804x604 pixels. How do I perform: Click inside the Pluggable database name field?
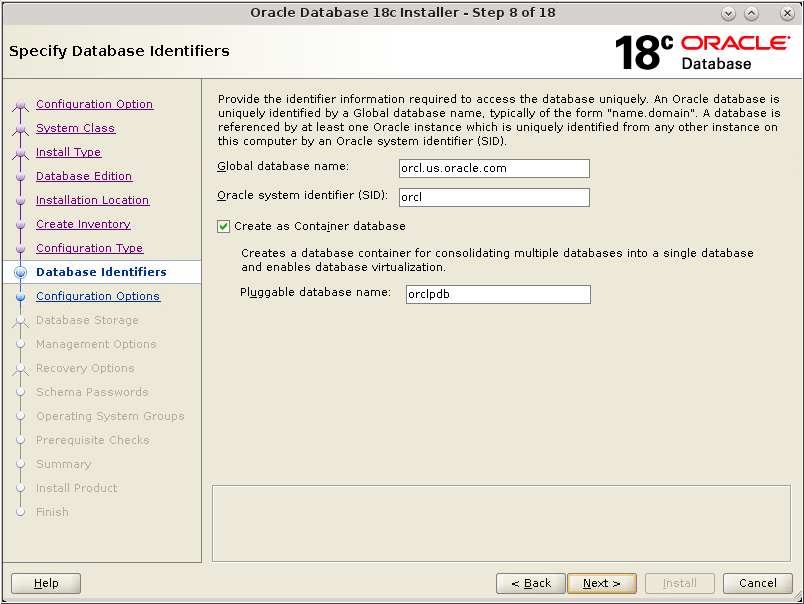pyautogui.click(x=497, y=294)
